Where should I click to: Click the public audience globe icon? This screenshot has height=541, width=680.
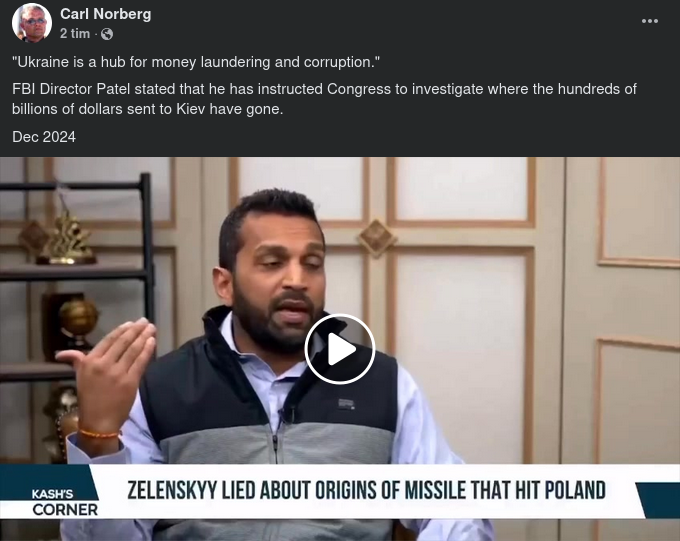coord(107,34)
